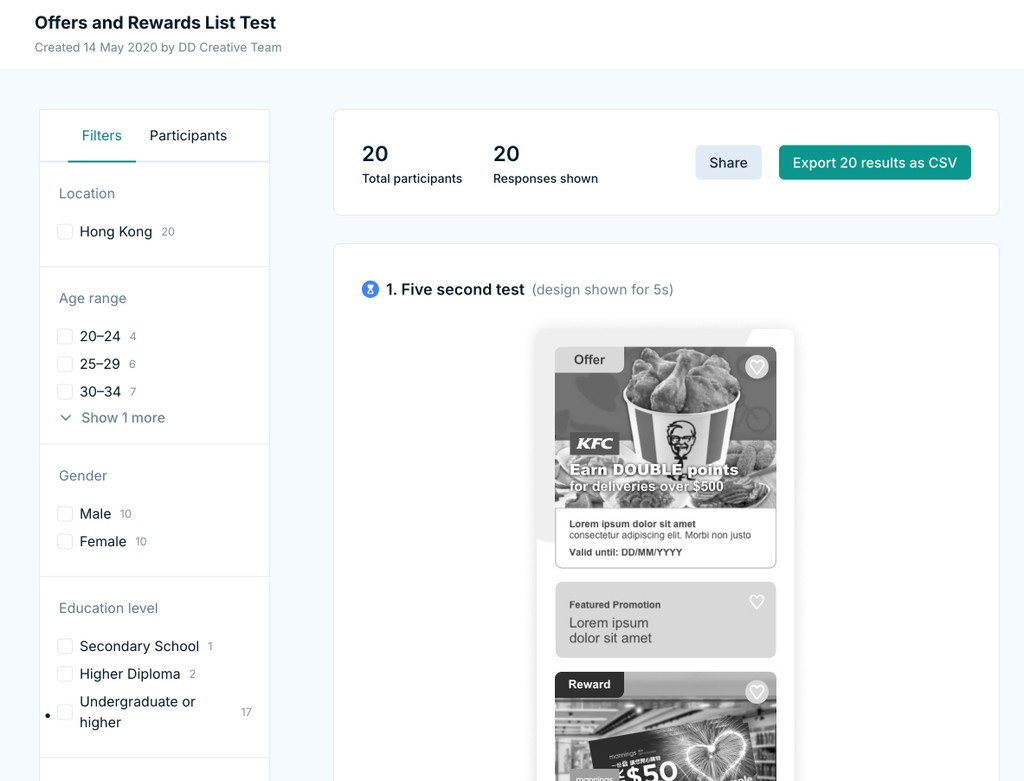Check the 25–29 age range filter

click(65, 364)
